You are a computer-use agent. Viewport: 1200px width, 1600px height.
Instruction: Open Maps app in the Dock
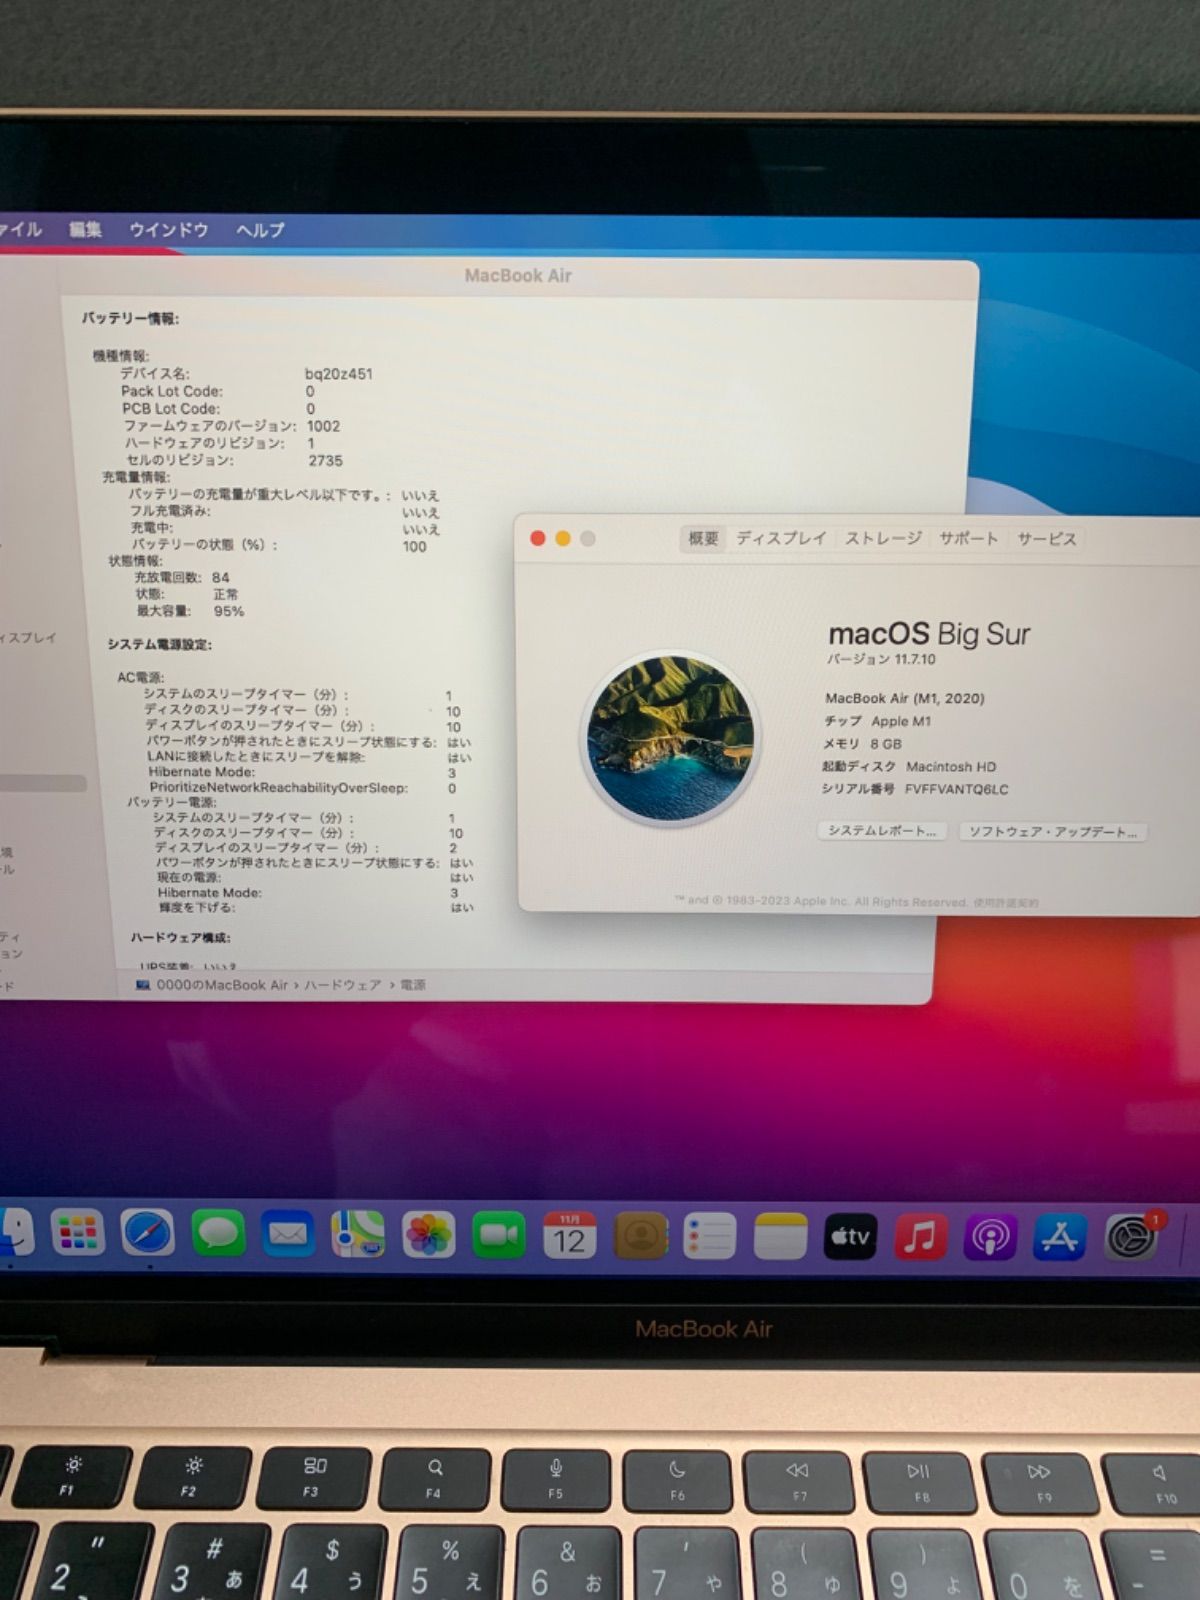point(358,1235)
